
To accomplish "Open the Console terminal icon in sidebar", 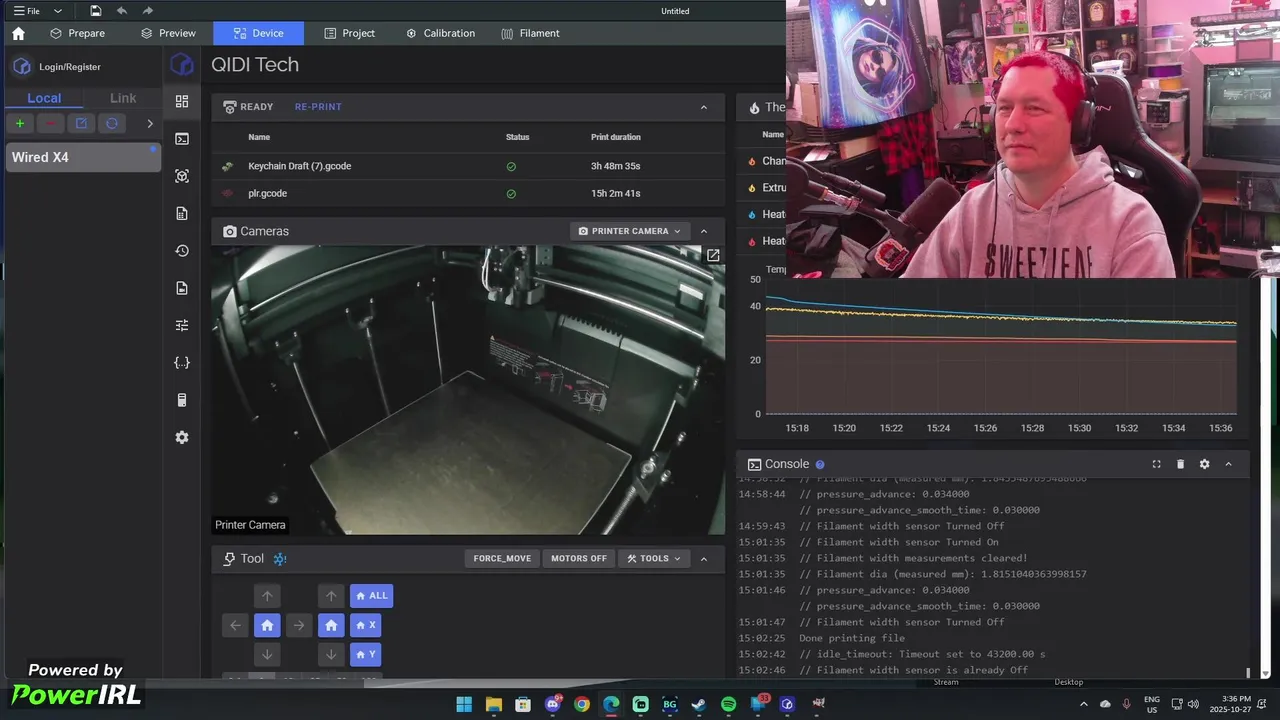I will (182, 139).
